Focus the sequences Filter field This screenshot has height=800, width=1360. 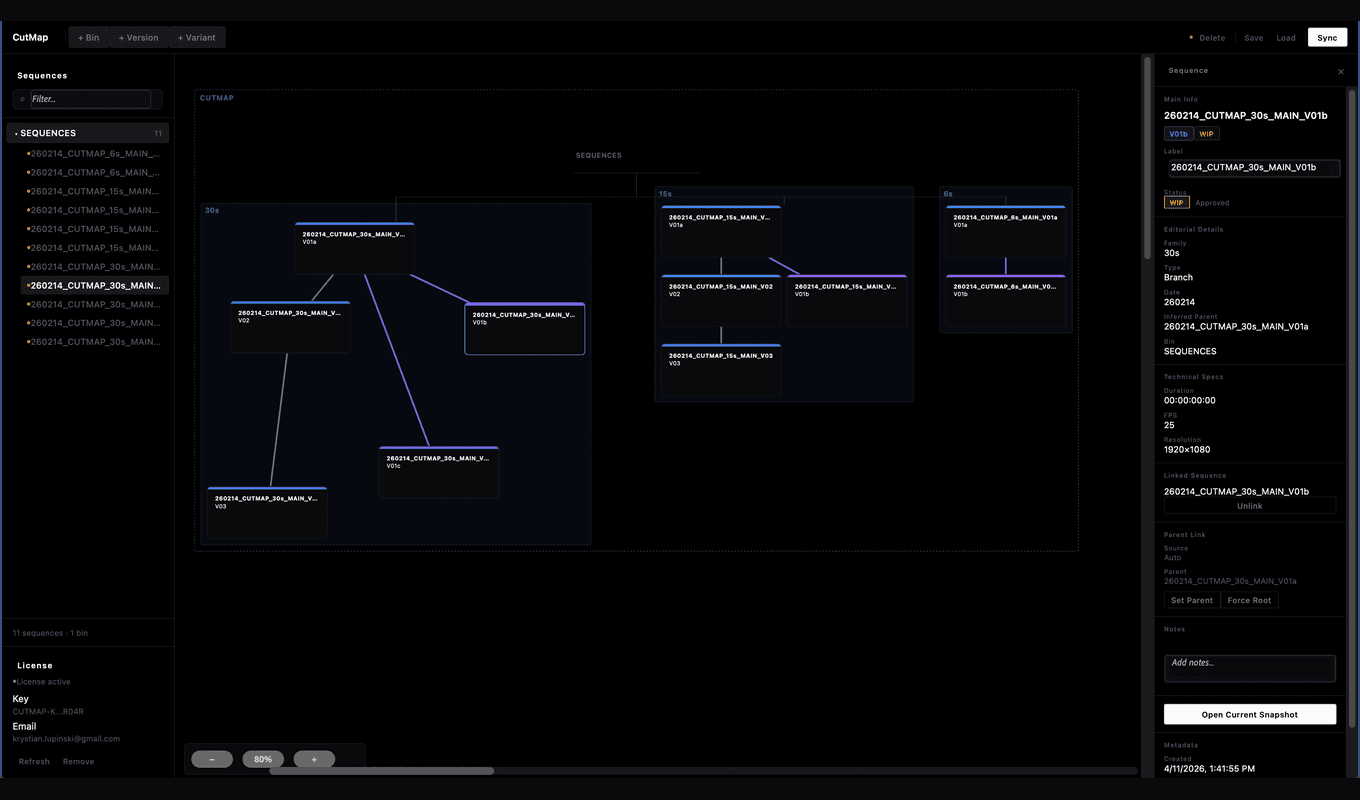(x=90, y=99)
